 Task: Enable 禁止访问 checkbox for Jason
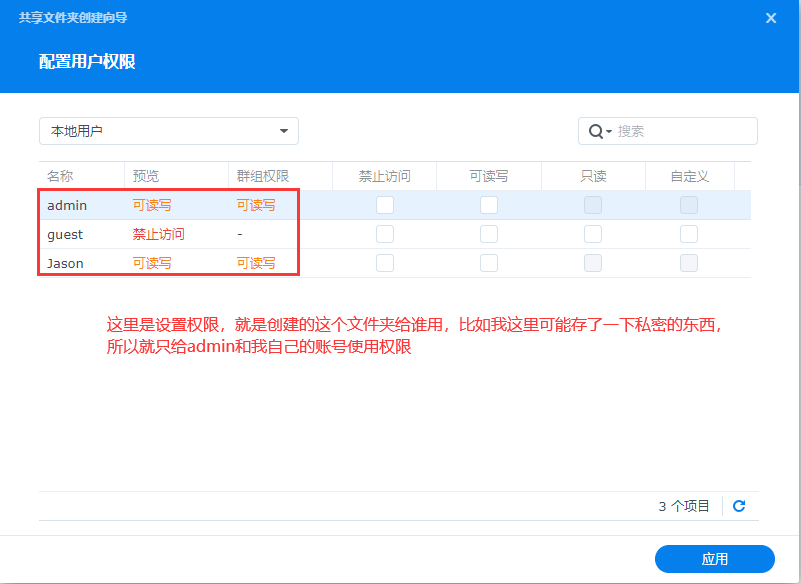pyautogui.click(x=385, y=263)
